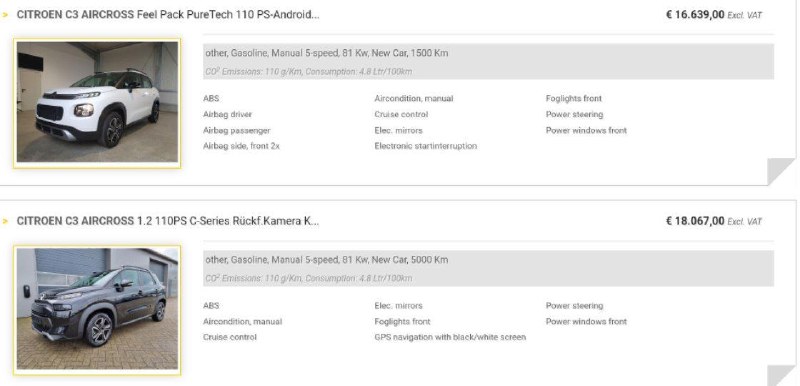Click GPS navigation with black/white screen feature
This screenshot has width=800, height=386.
pyautogui.click(x=450, y=338)
